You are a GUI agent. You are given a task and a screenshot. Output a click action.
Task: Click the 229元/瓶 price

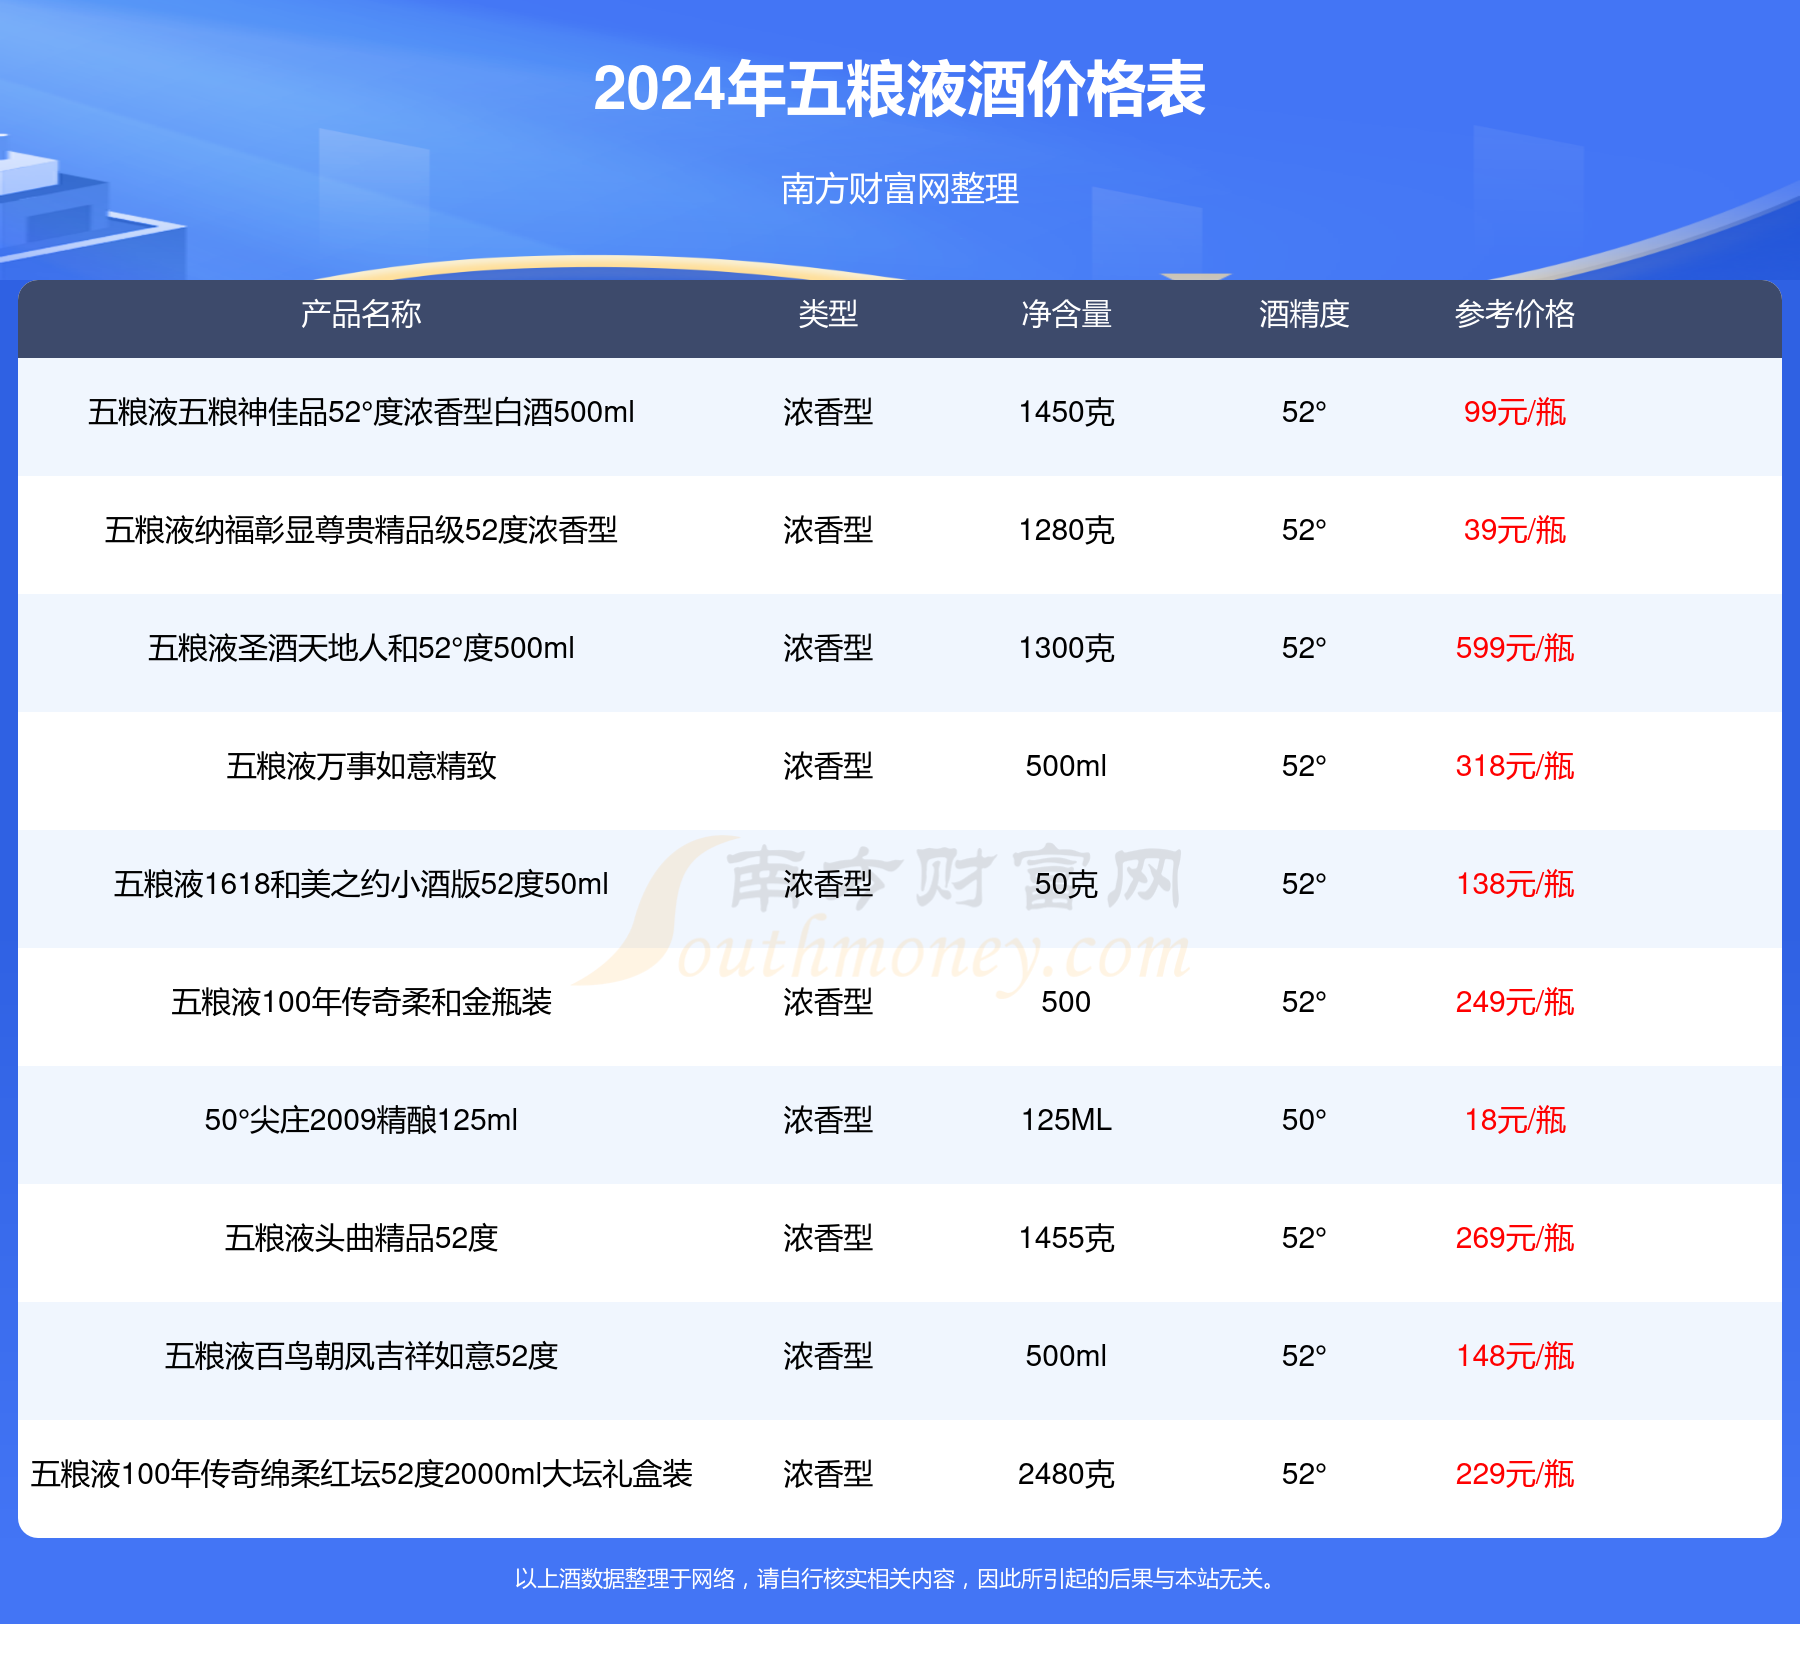coord(1515,1474)
